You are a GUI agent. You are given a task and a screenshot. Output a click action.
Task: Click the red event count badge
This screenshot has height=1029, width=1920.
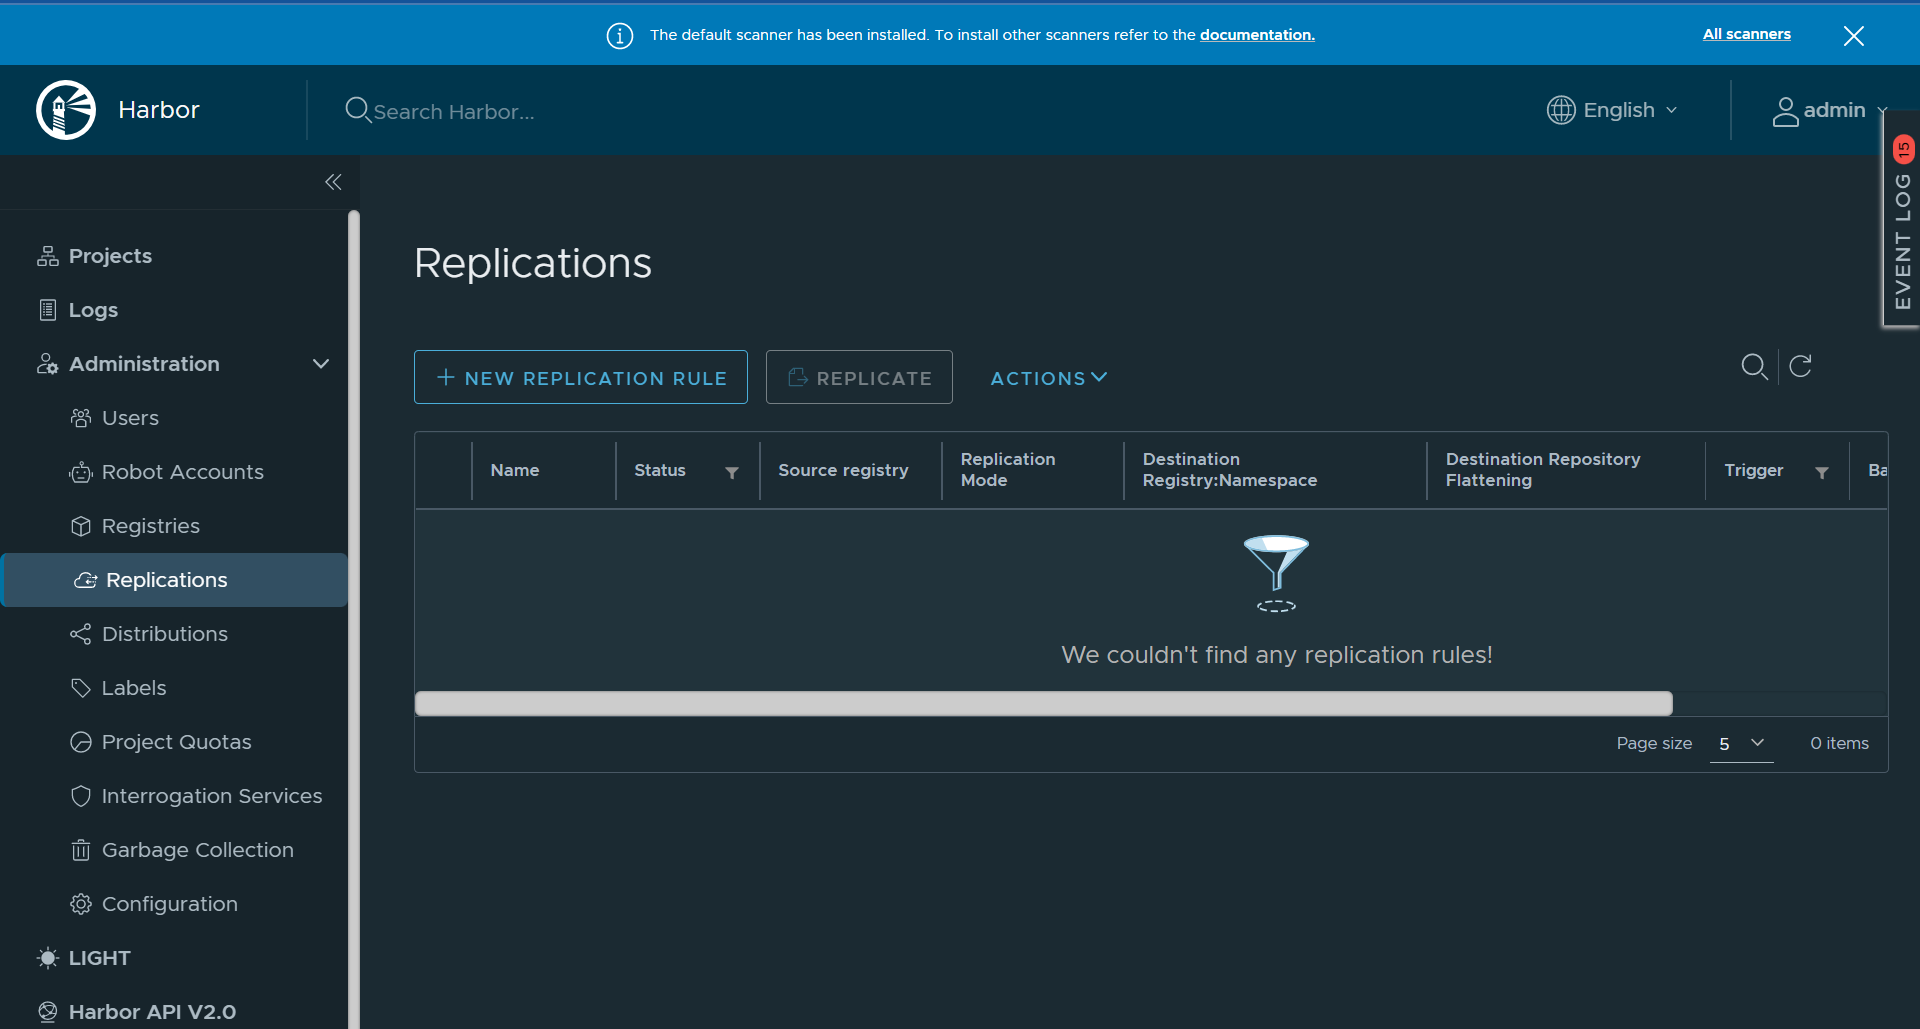pyautogui.click(x=1903, y=150)
